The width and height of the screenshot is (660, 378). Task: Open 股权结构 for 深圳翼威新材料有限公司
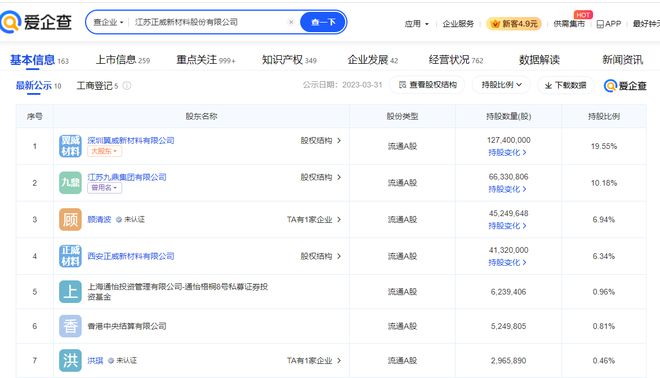point(321,140)
